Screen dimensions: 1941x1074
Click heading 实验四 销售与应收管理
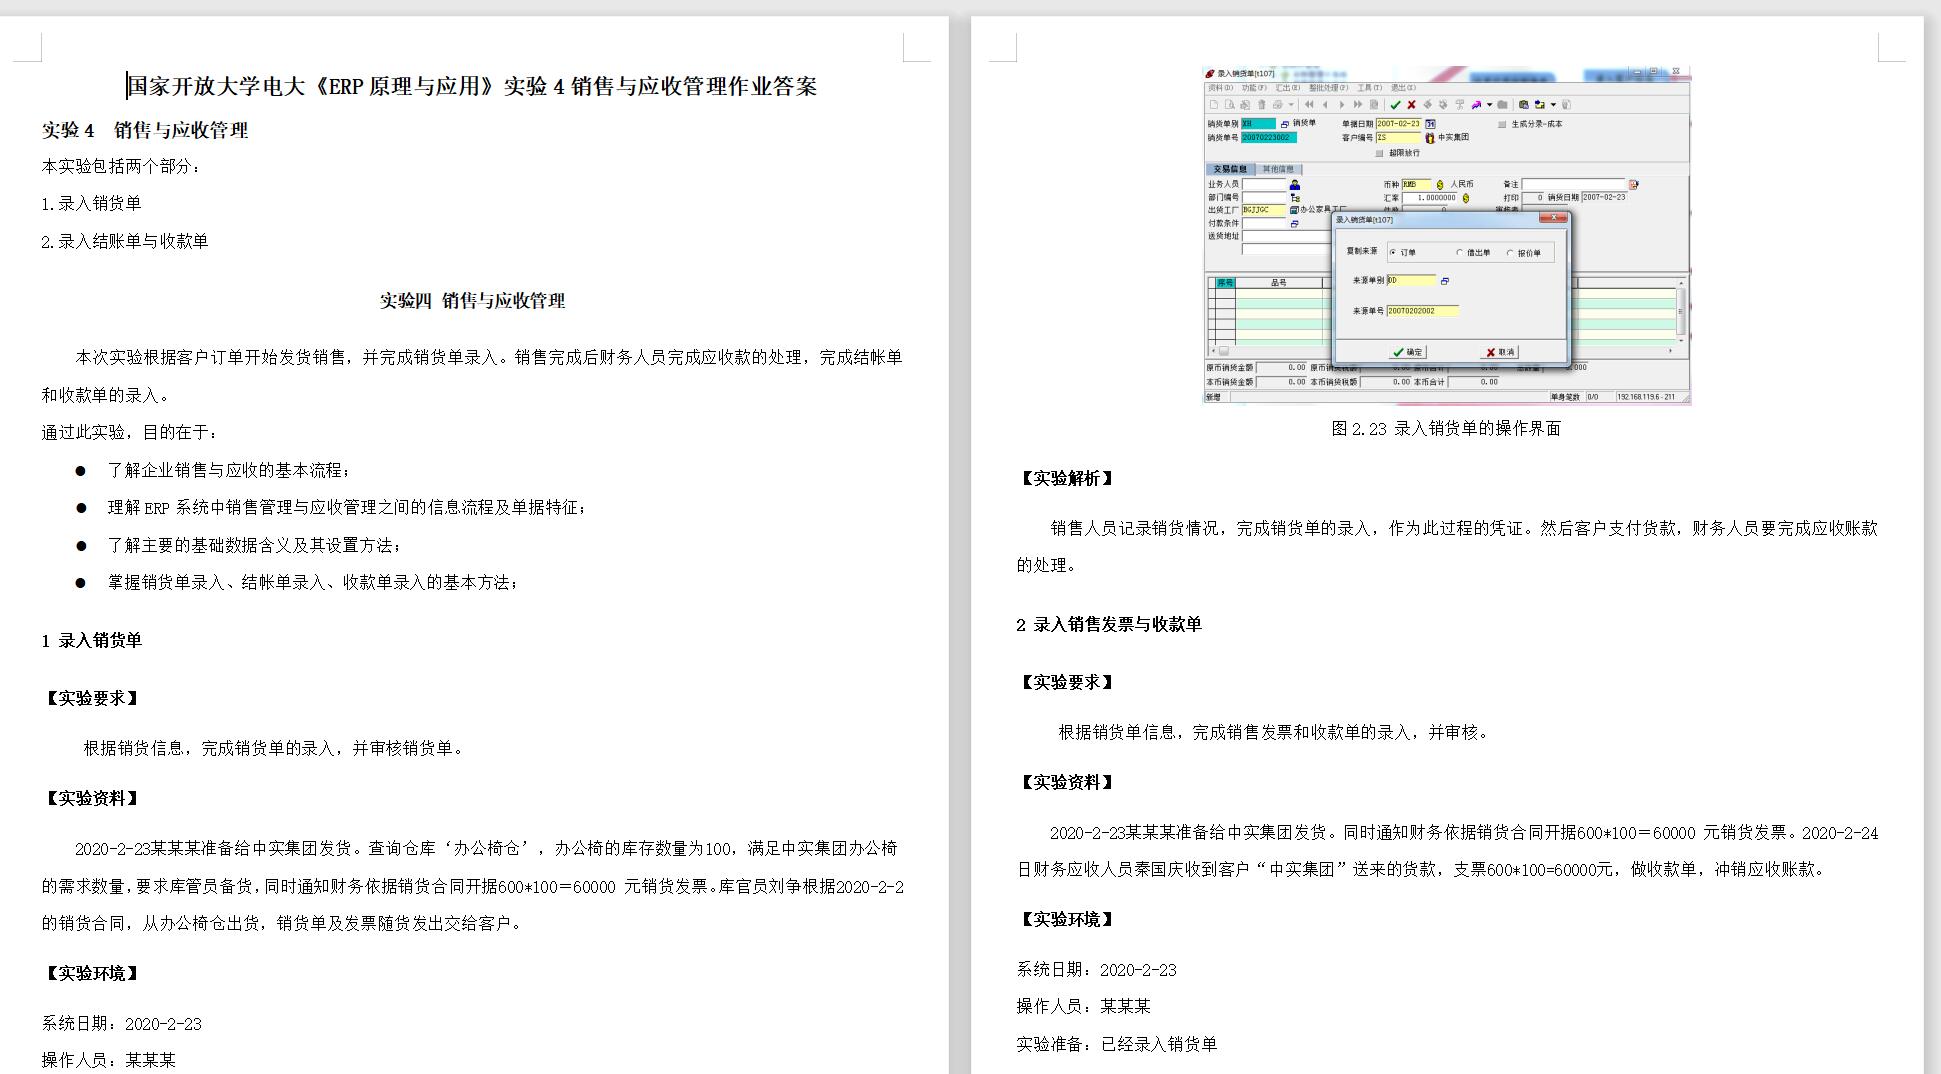pyautogui.click(x=472, y=301)
